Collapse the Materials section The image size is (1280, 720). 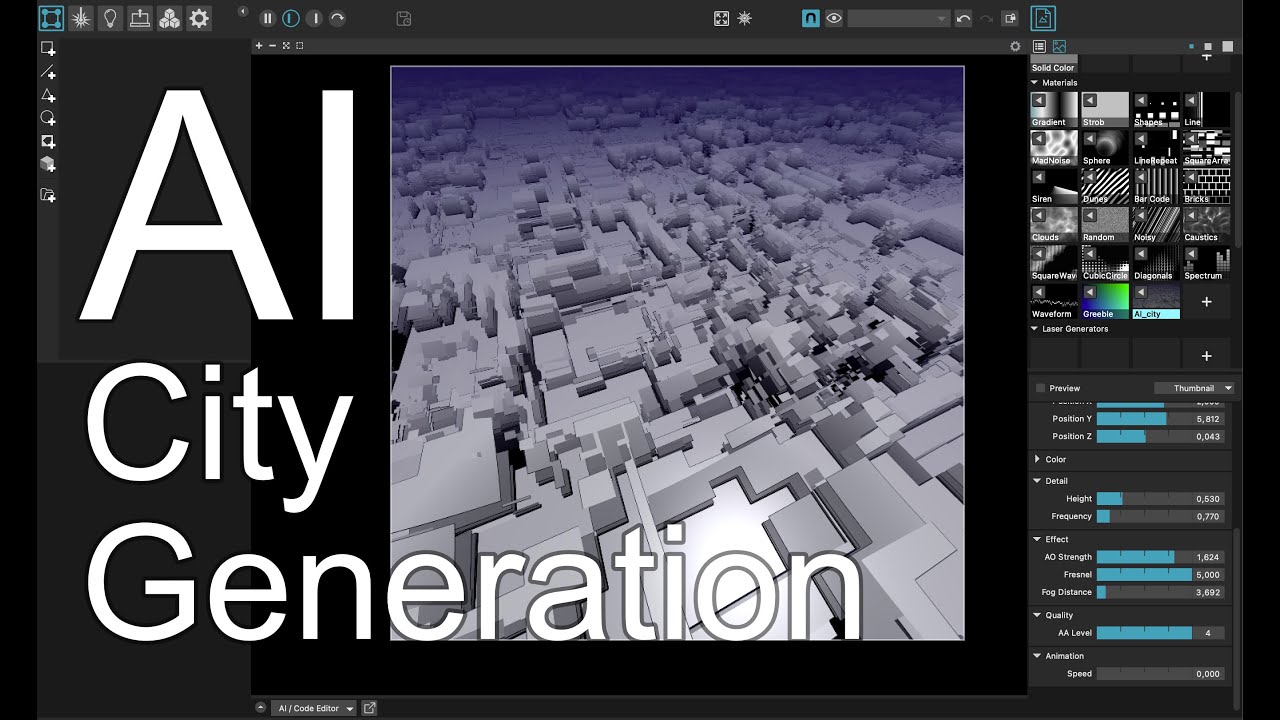pos(1035,83)
